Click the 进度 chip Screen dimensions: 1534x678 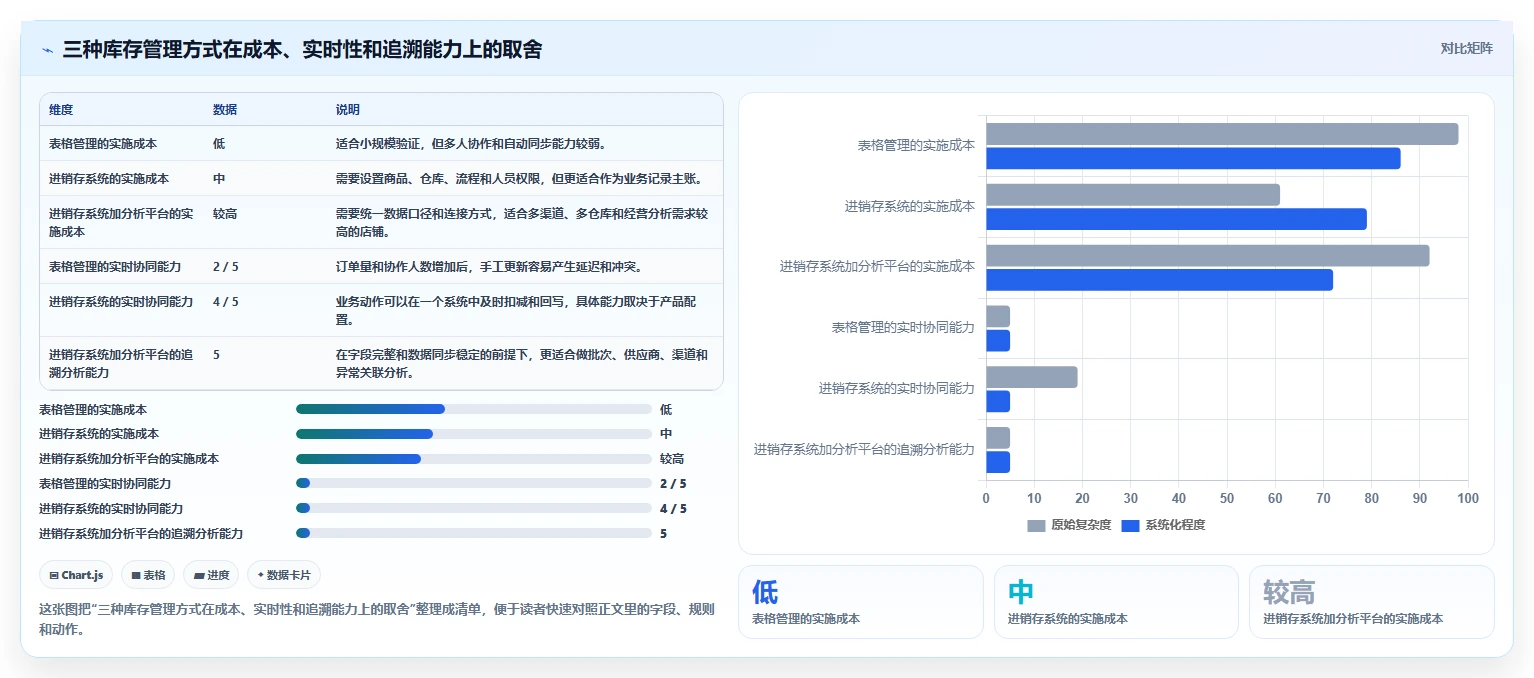211,575
